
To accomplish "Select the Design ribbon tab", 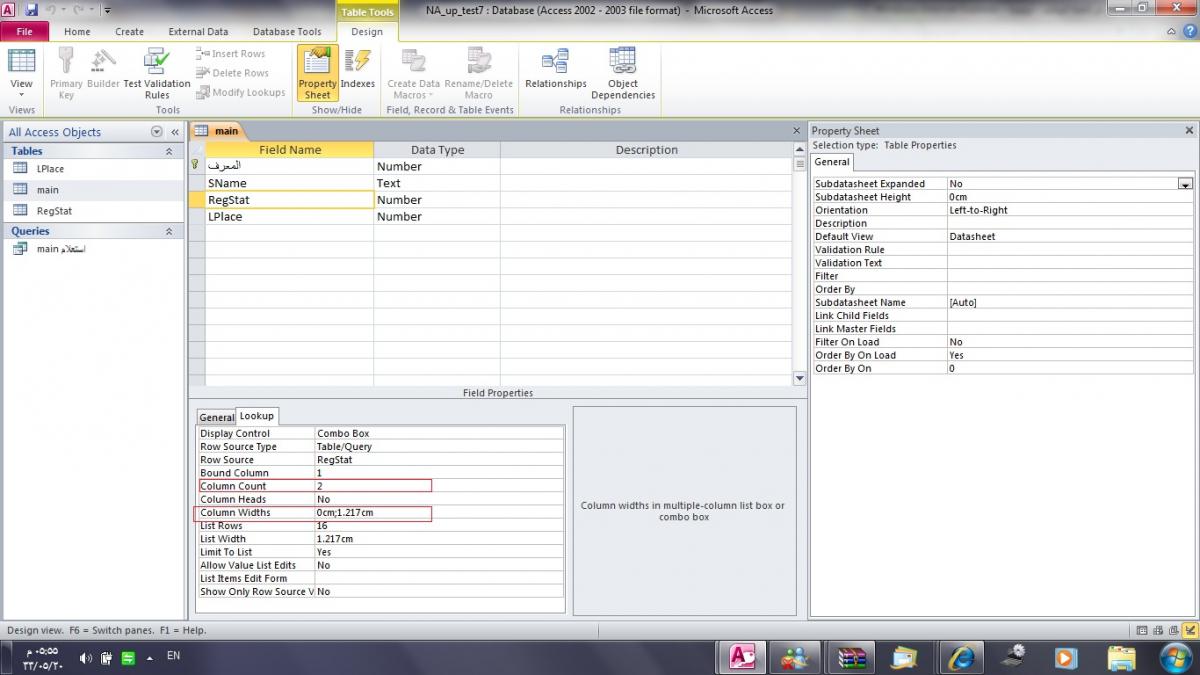I will pos(367,32).
